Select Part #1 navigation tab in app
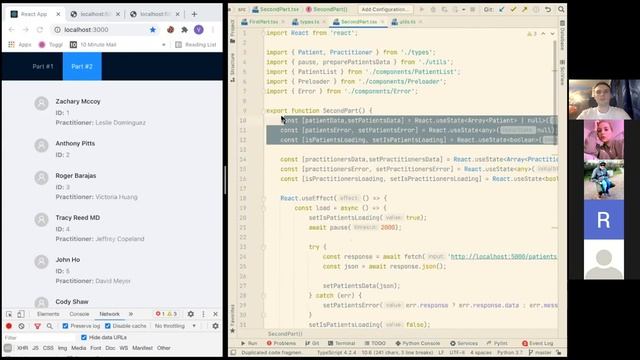This screenshot has height=360, width=640. pos(43,66)
